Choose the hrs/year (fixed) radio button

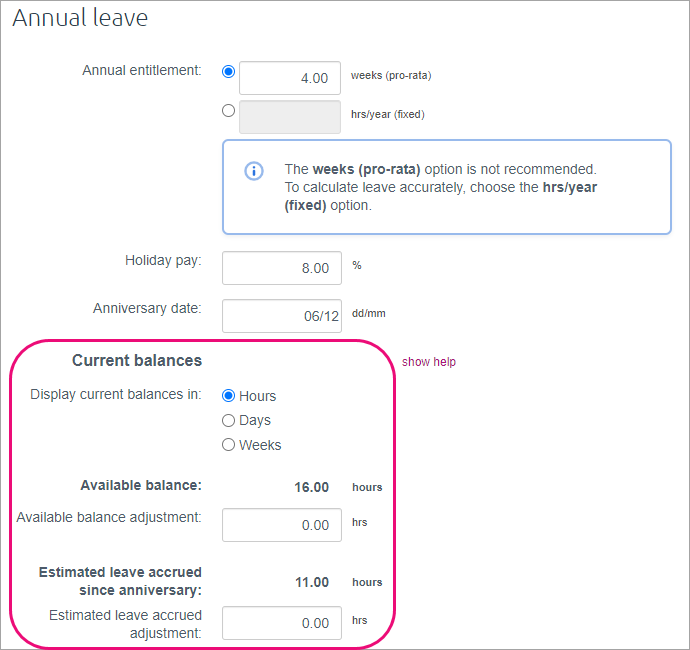[x=229, y=111]
